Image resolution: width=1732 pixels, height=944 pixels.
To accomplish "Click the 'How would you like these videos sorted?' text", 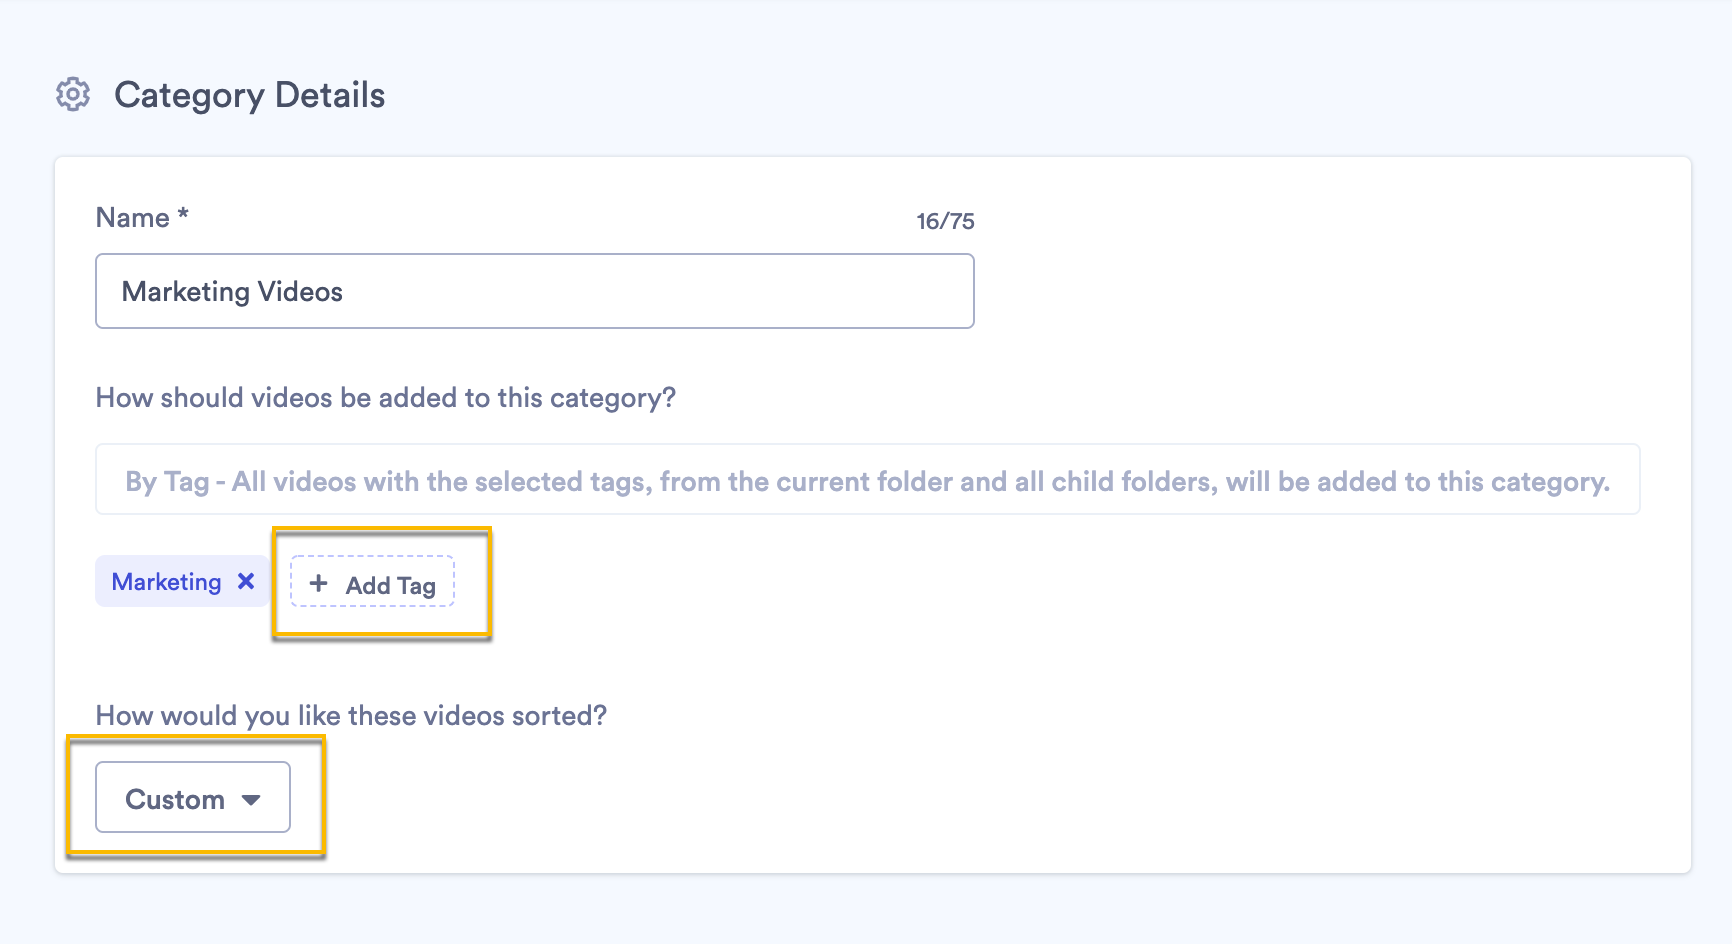I will (x=351, y=716).
